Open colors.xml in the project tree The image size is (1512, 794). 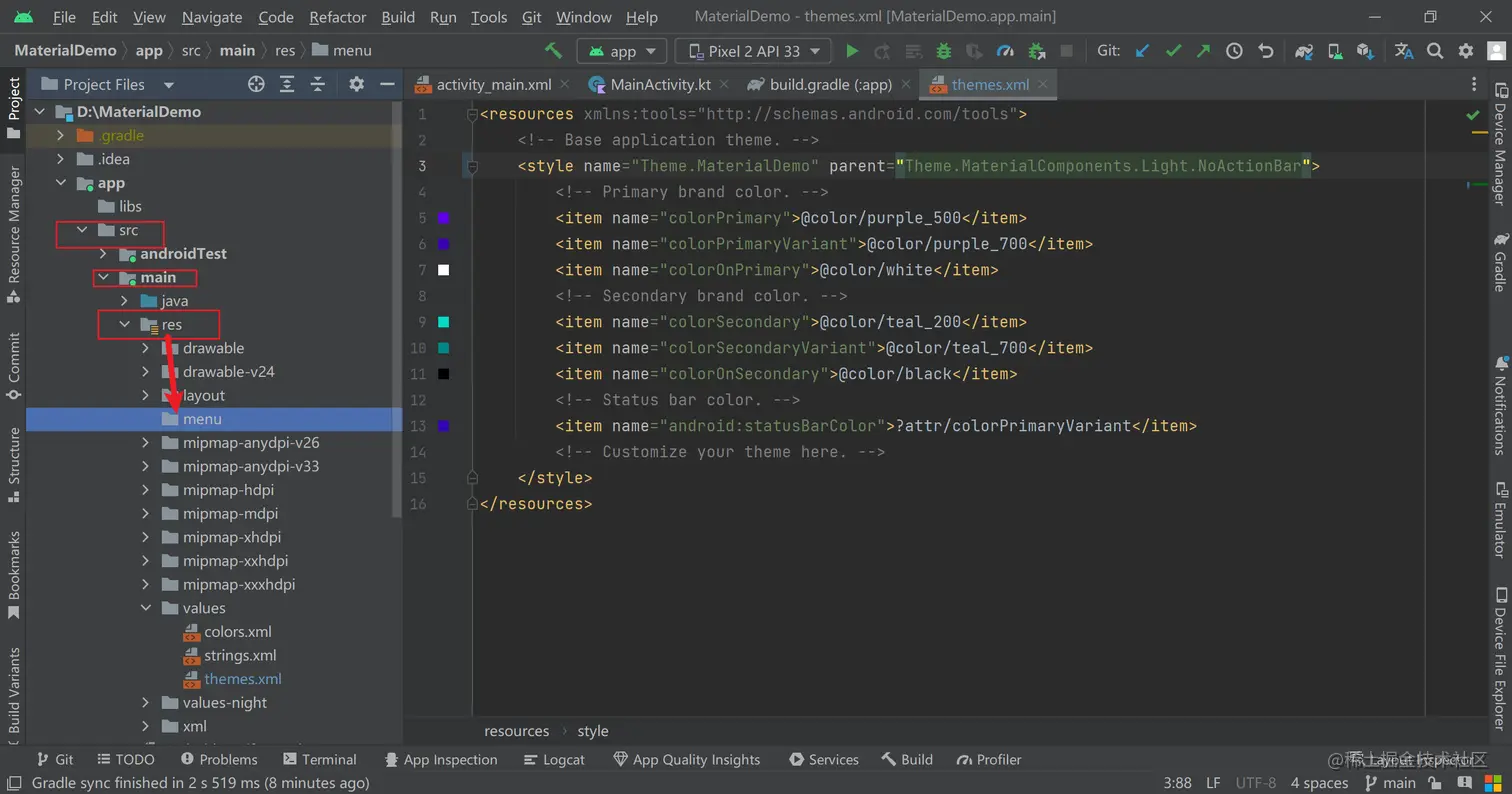[x=237, y=632]
